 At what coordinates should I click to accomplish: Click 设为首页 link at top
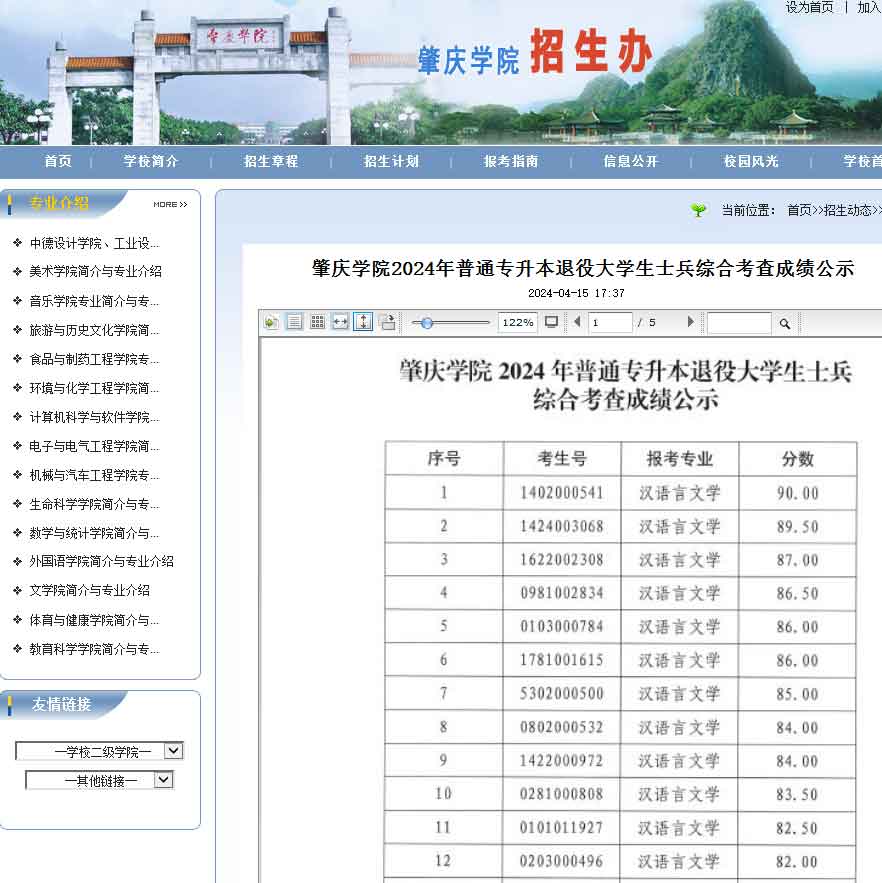809,7
